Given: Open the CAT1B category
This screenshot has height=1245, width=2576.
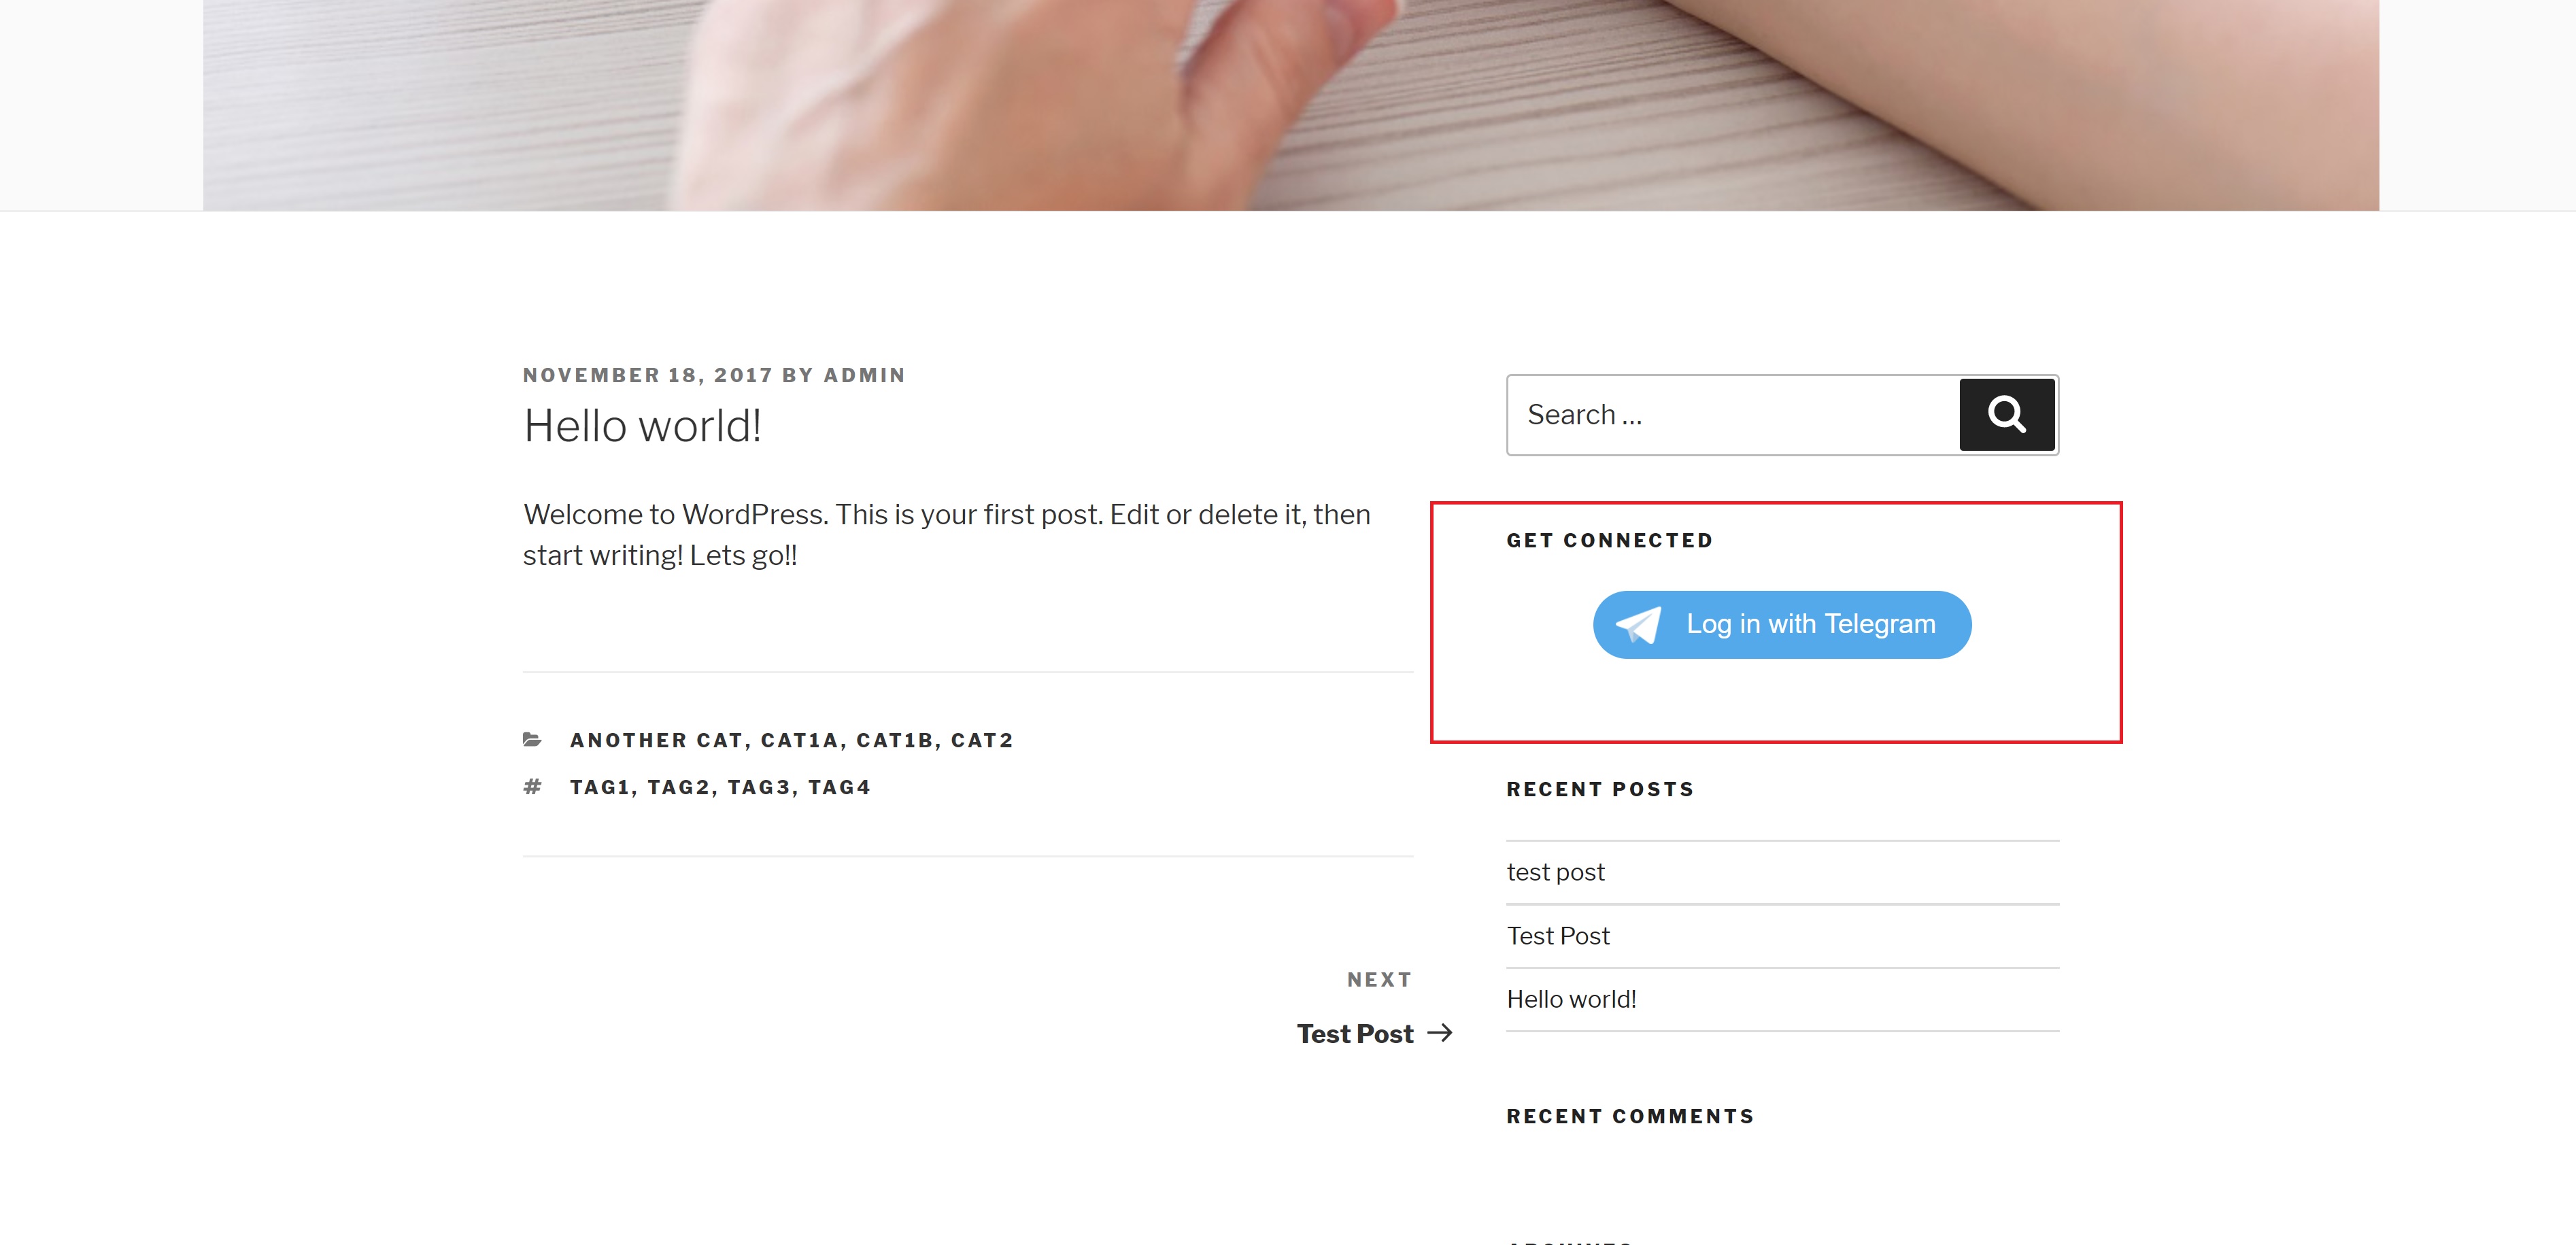Looking at the screenshot, I should (x=897, y=739).
